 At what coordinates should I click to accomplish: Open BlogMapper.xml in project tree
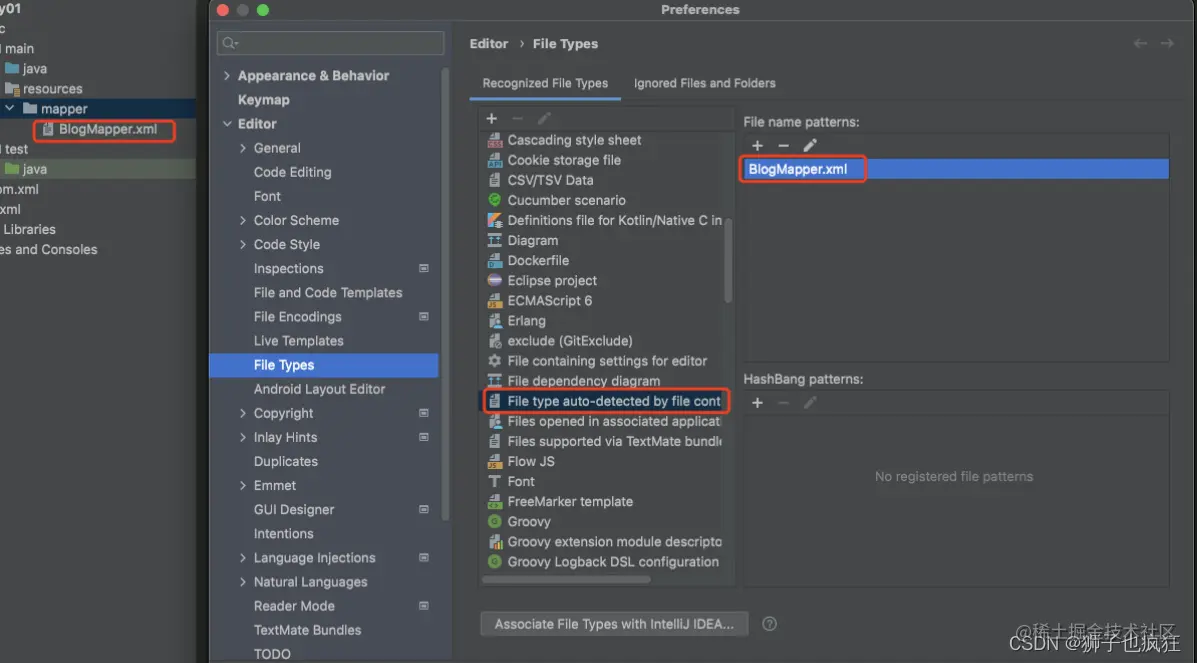tap(108, 129)
